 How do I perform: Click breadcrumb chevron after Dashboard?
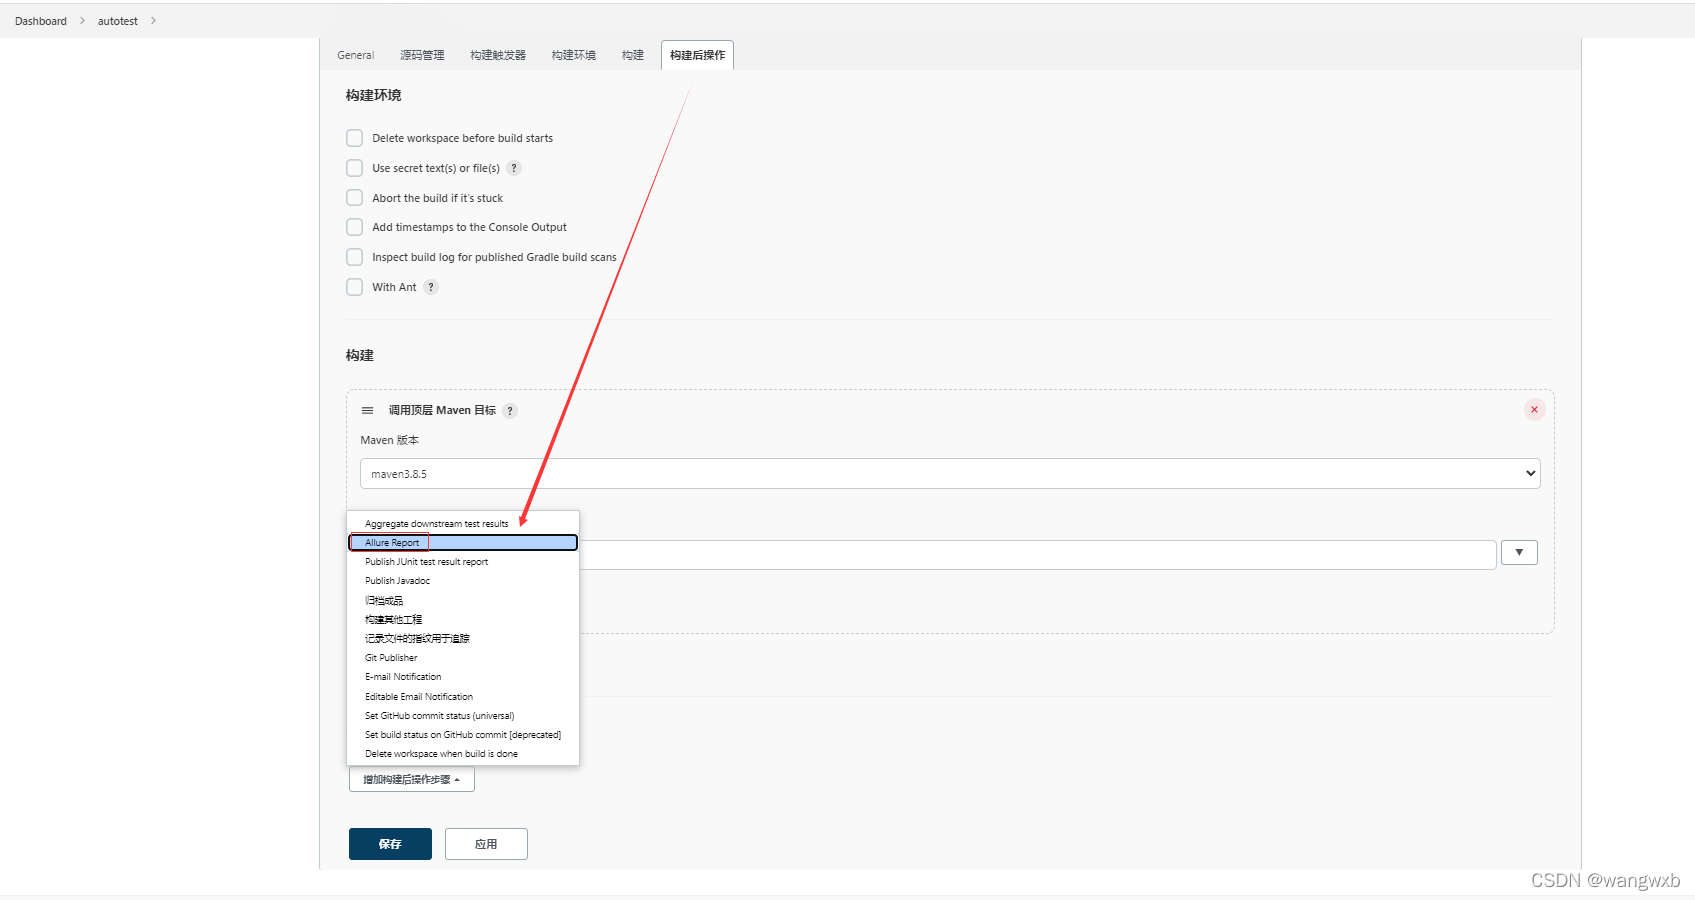coord(82,20)
